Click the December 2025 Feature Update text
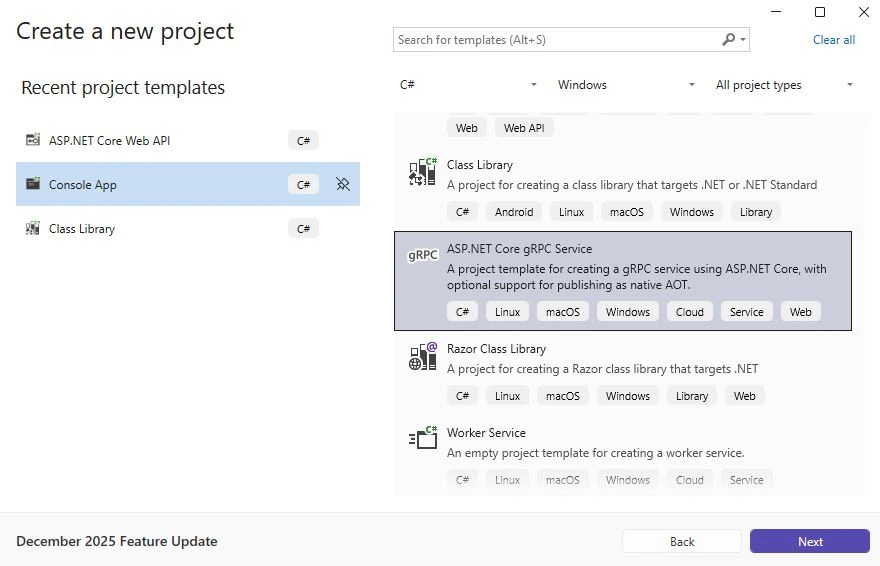 coord(117,541)
